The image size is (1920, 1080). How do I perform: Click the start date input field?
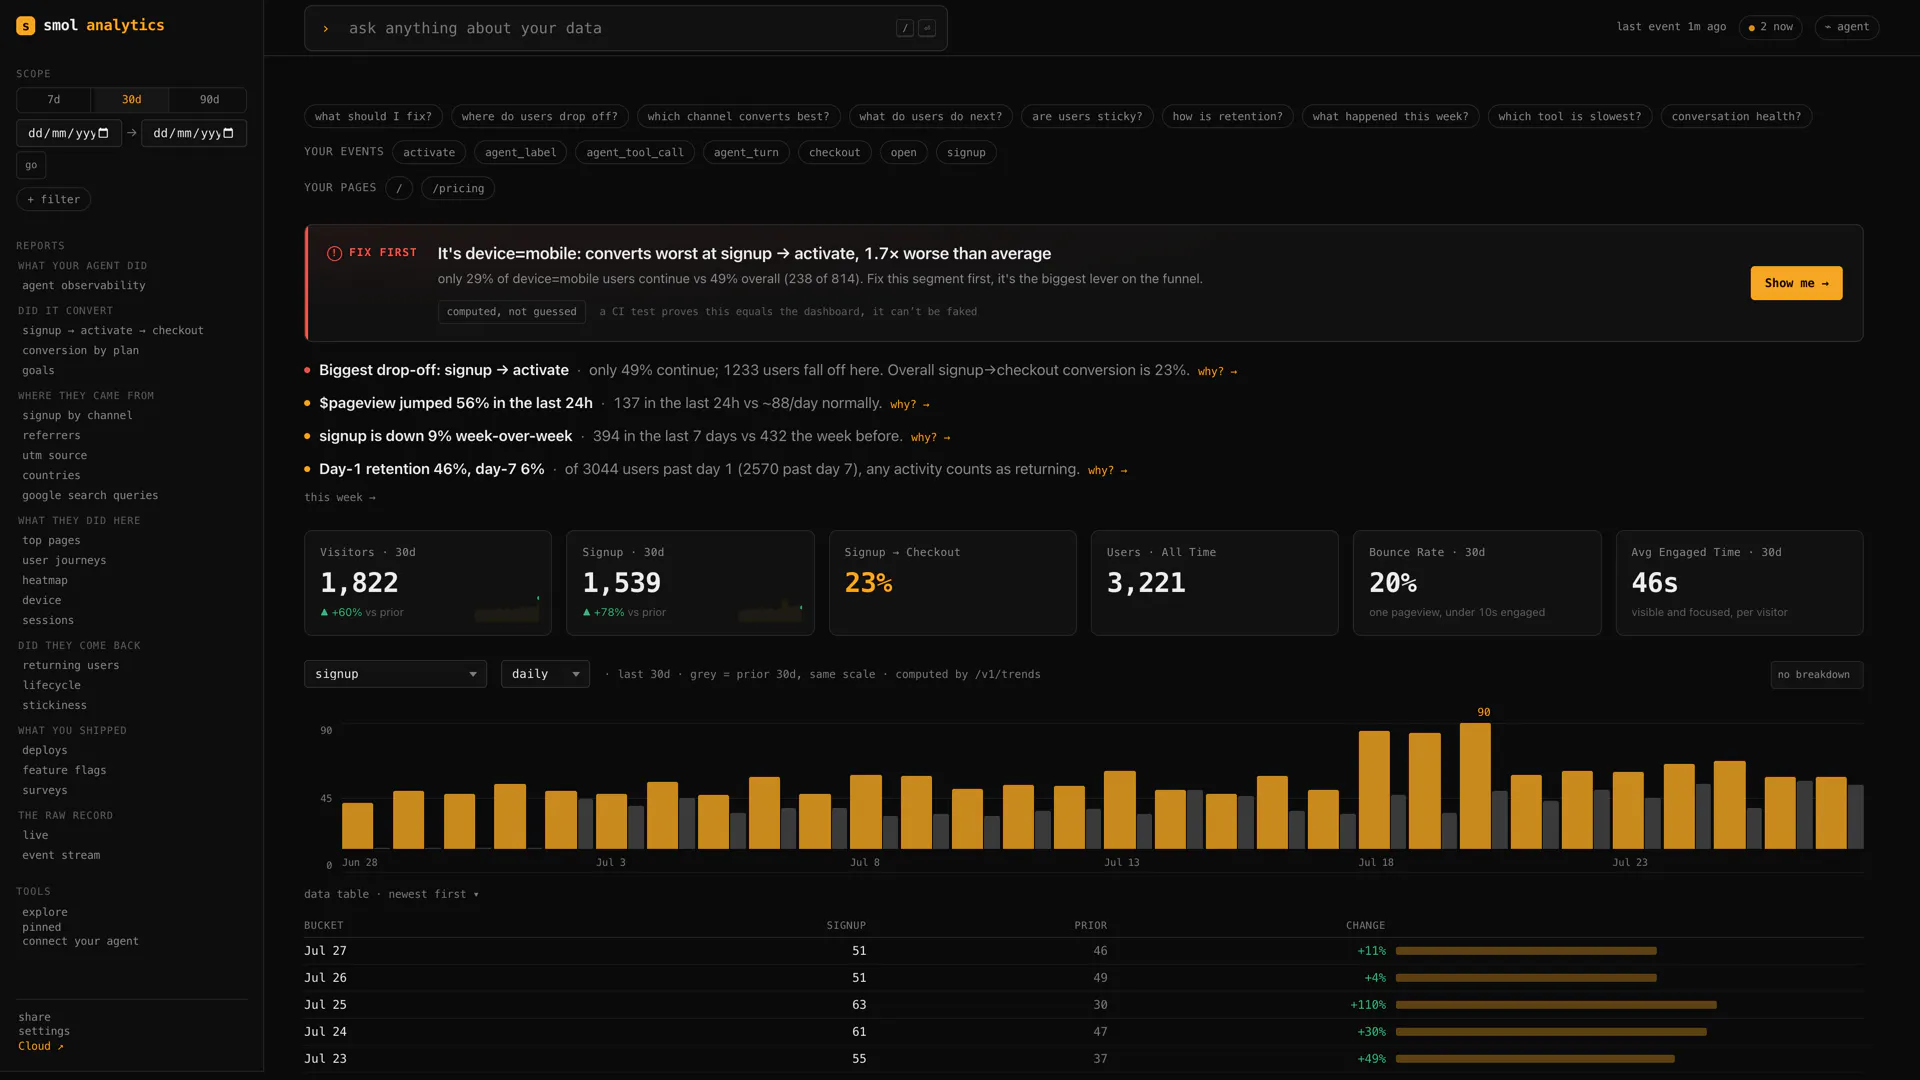(x=68, y=133)
